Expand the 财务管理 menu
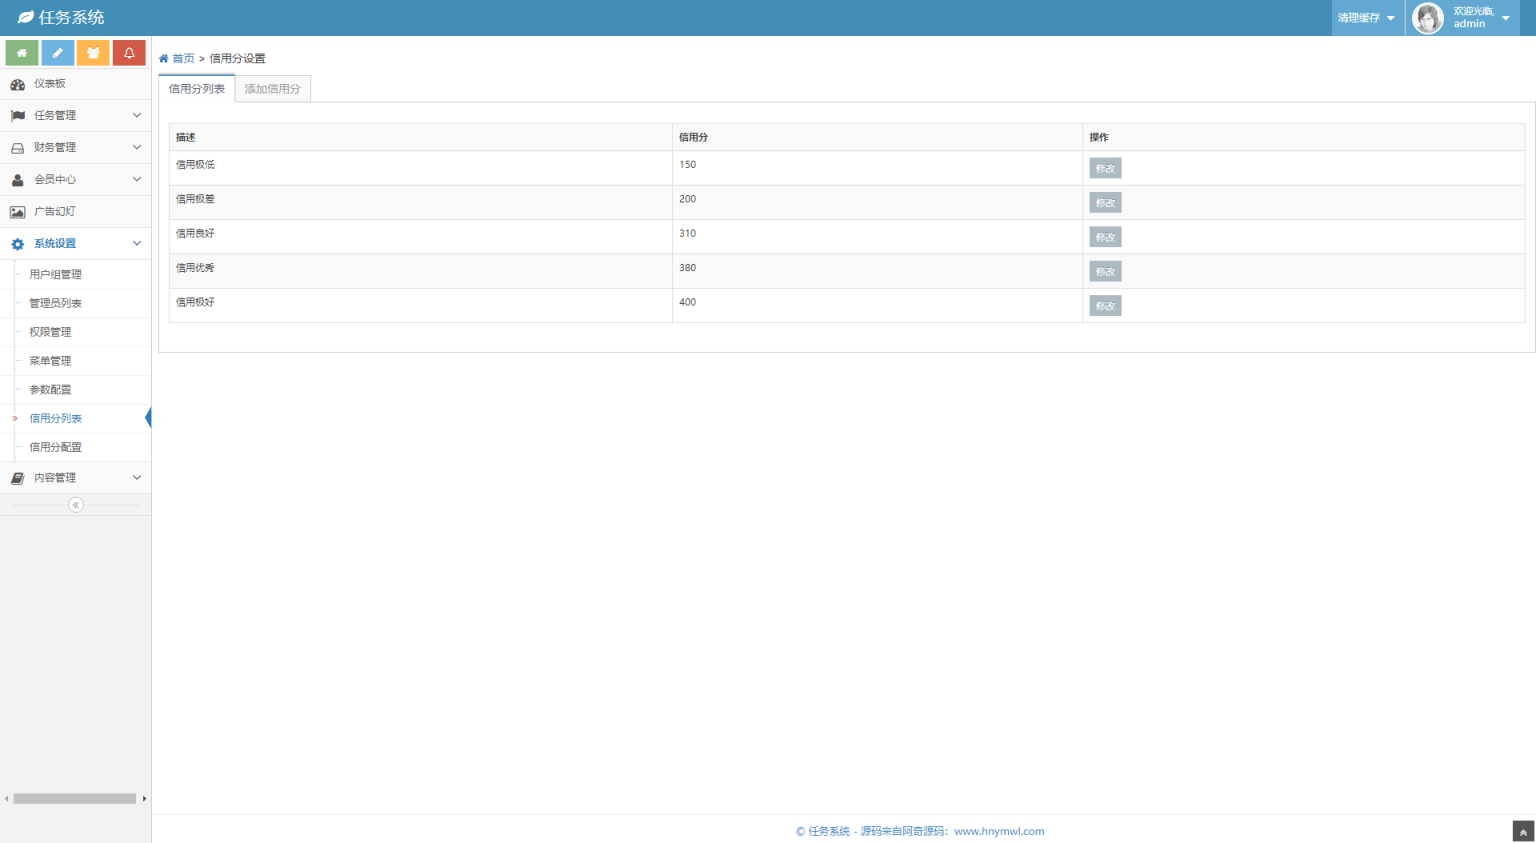This screenshot has width=1536, height=843. tap(75, 148)
